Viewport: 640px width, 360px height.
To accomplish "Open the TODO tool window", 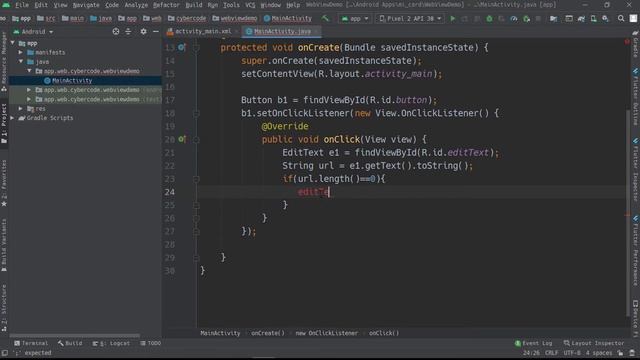I will tap(151, 343).
